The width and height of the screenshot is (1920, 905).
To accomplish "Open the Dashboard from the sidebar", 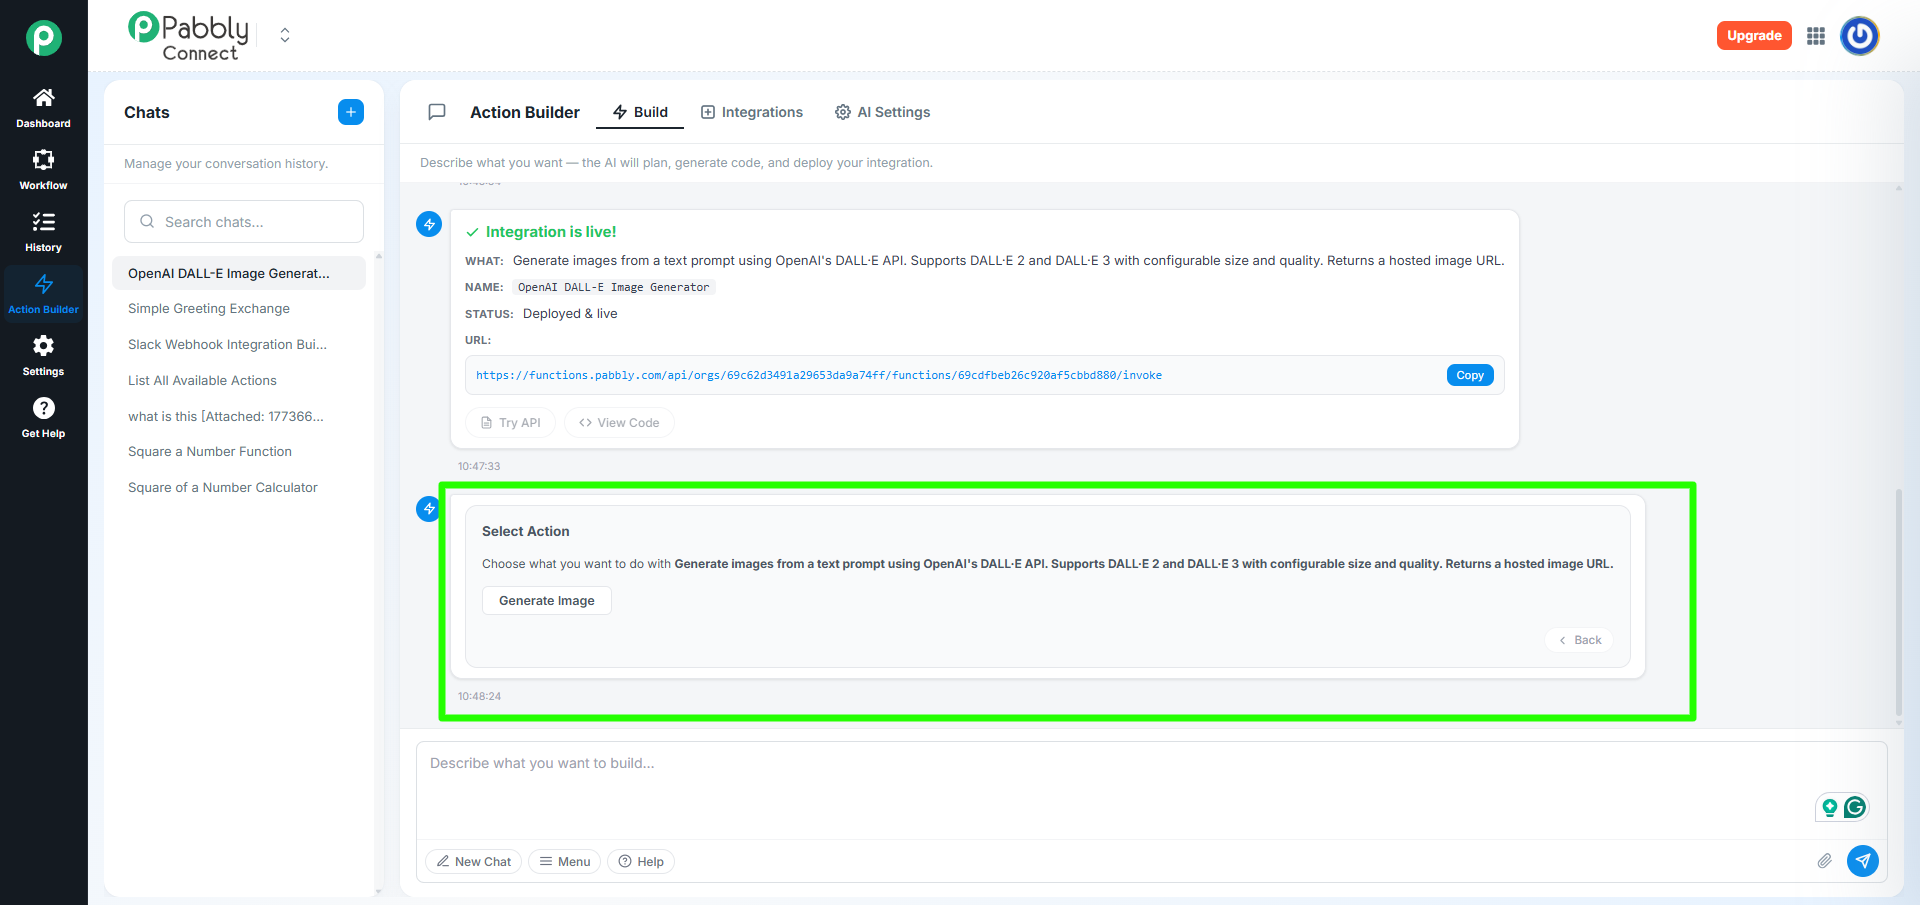I will tap(43, 99).
